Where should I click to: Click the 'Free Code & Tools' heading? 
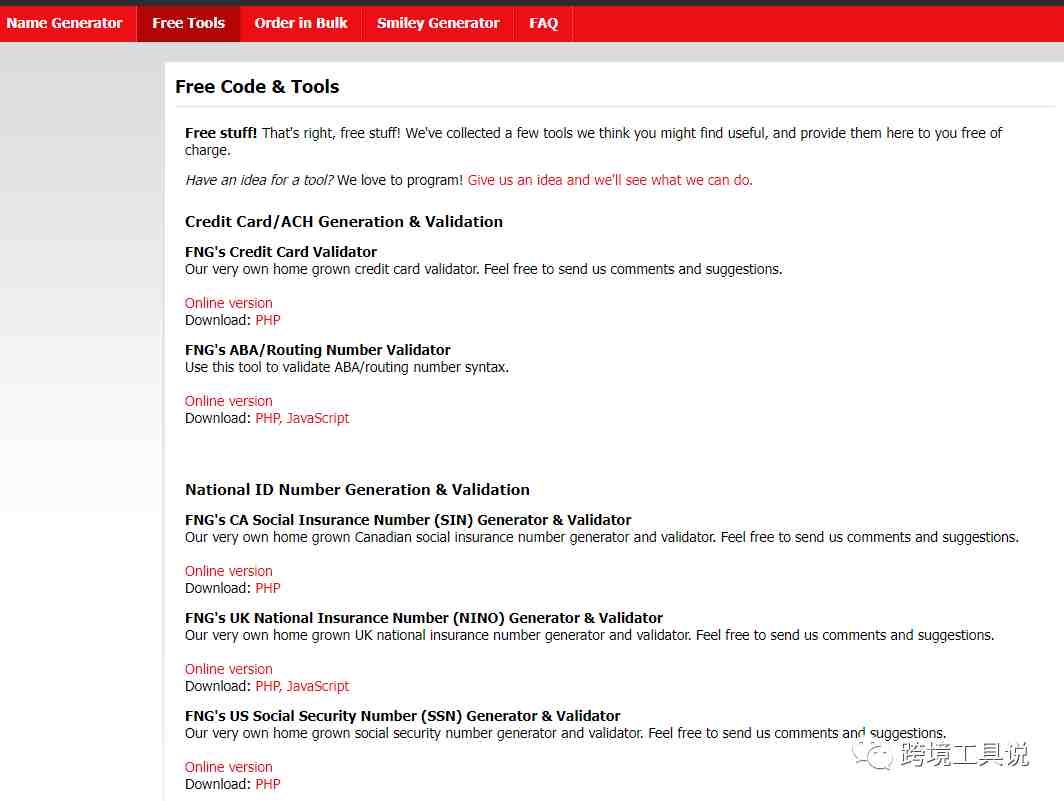[x=257, y=87]
